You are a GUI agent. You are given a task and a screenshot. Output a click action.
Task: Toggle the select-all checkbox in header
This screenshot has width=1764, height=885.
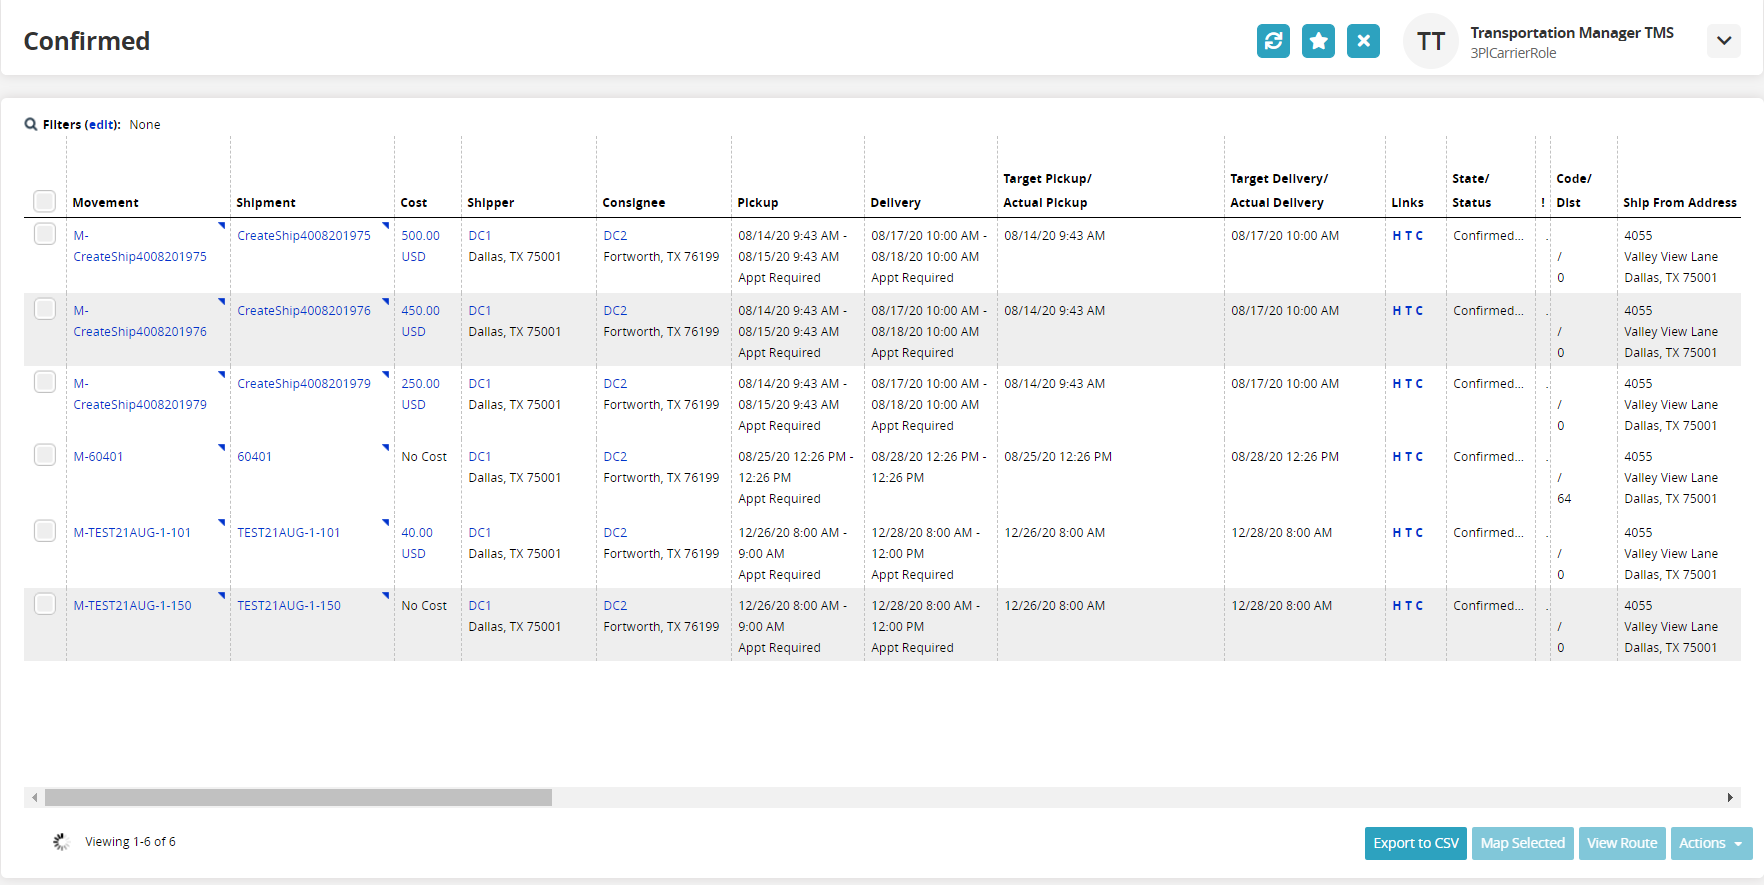[45, 201]
